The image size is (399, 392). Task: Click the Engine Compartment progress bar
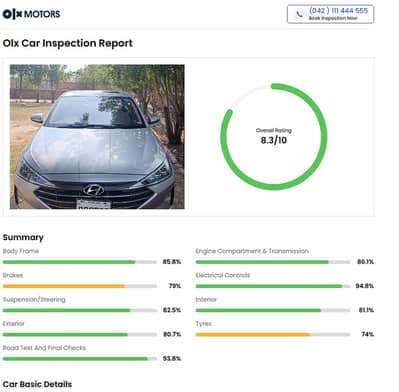[x=273, y=262]
